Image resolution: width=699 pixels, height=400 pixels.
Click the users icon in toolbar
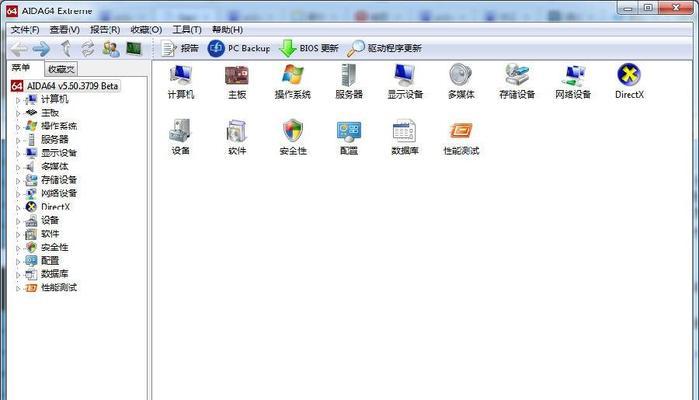tap(111, 49)
